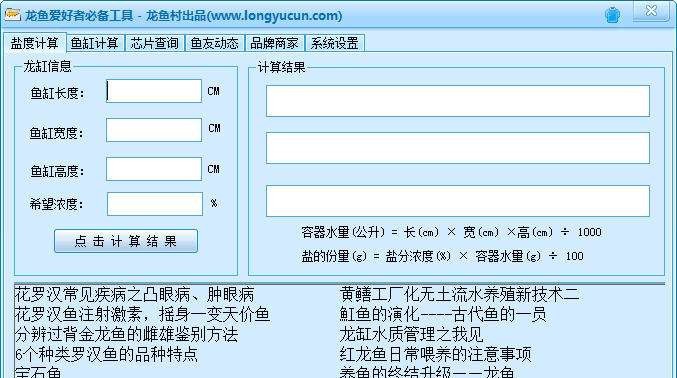Select the second 计算结果 output box
This screenshot has width=677, height=378.
(x=458, y=148)
